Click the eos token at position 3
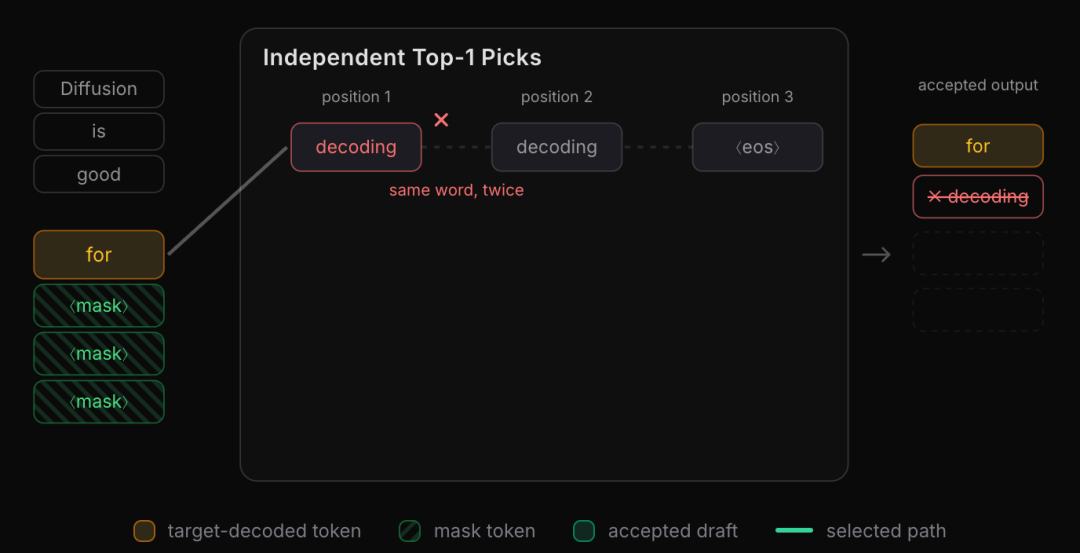 [x=758, y=147]
